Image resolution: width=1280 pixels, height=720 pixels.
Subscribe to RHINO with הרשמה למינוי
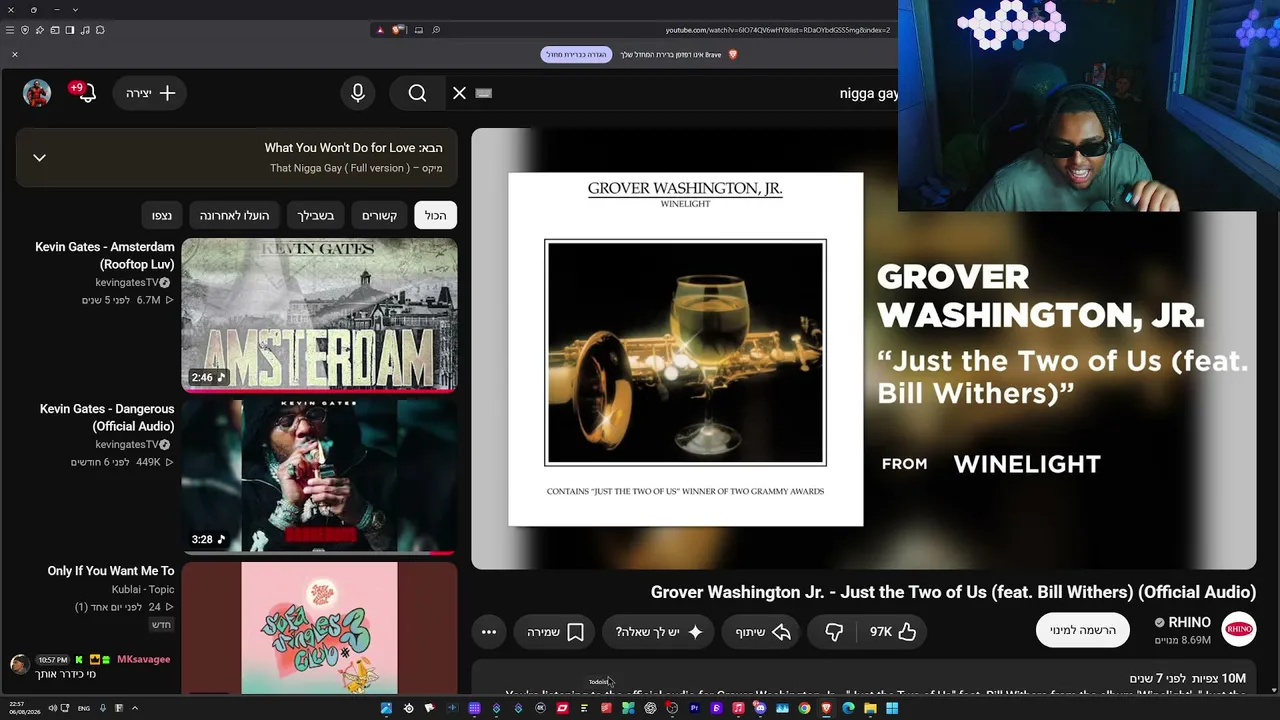point(1083,630)
